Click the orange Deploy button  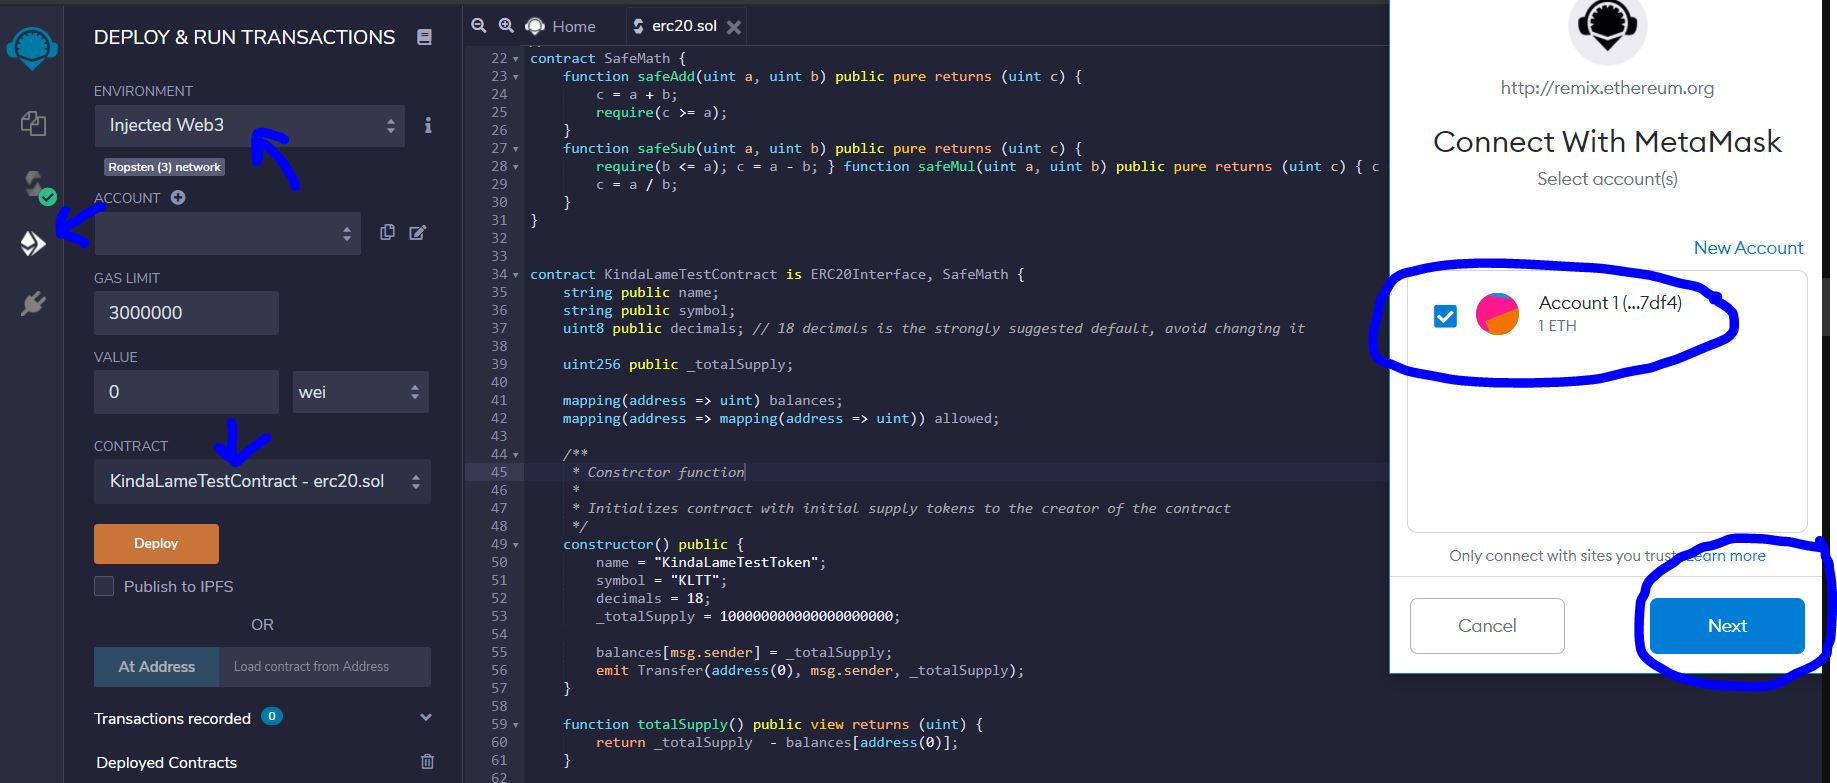coord(156,543)
